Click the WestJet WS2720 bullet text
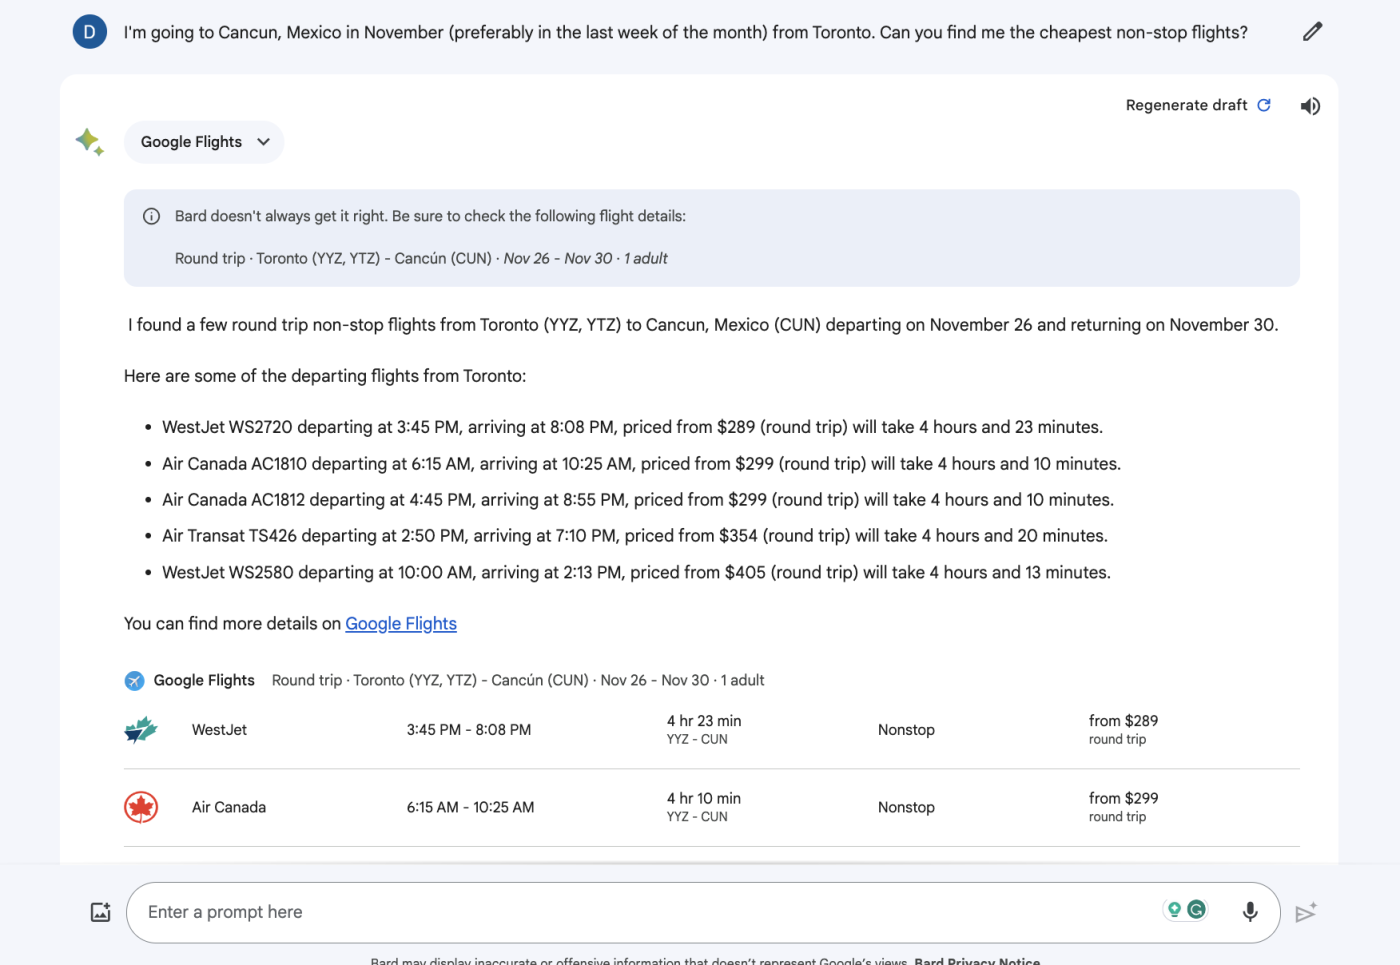1400x965 pixels. point(632,428)
